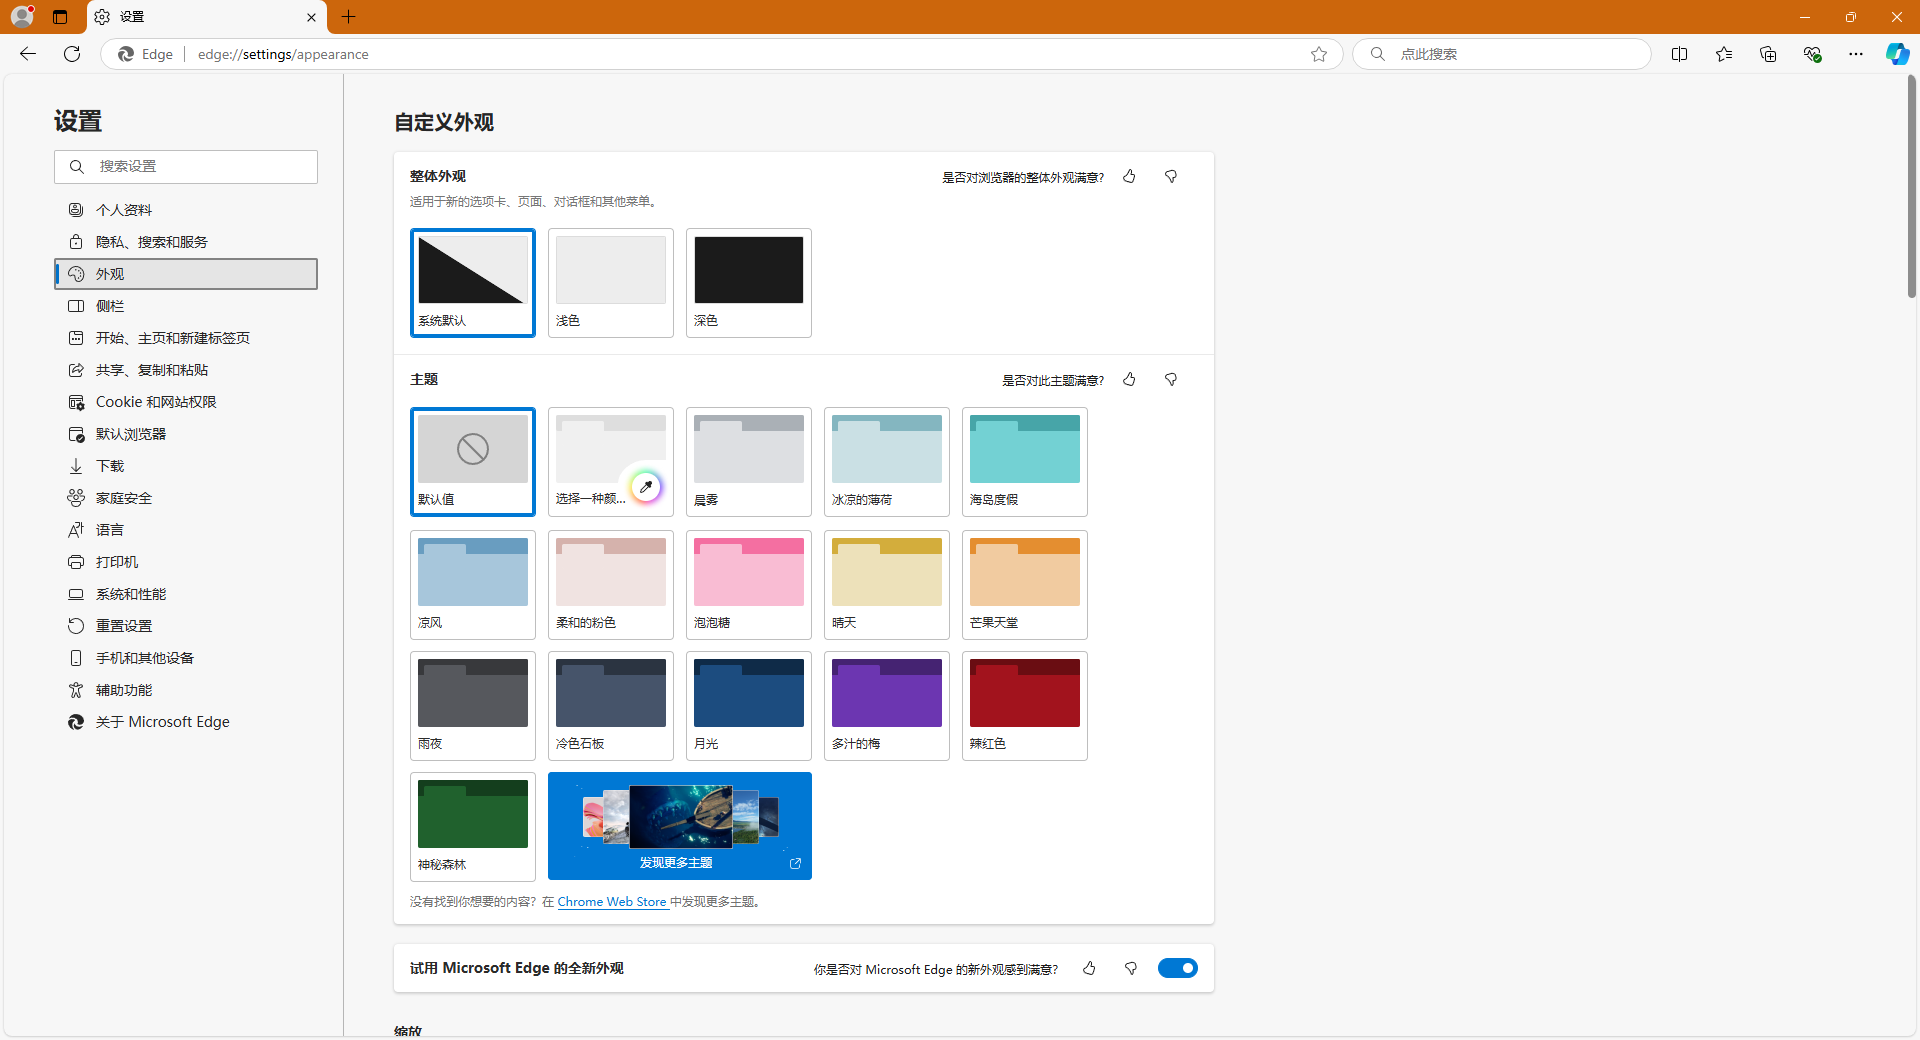Screen dimensions: 1920x1040
Task: Thumbs up the new Edge look
Action: tap(1089, 969)
